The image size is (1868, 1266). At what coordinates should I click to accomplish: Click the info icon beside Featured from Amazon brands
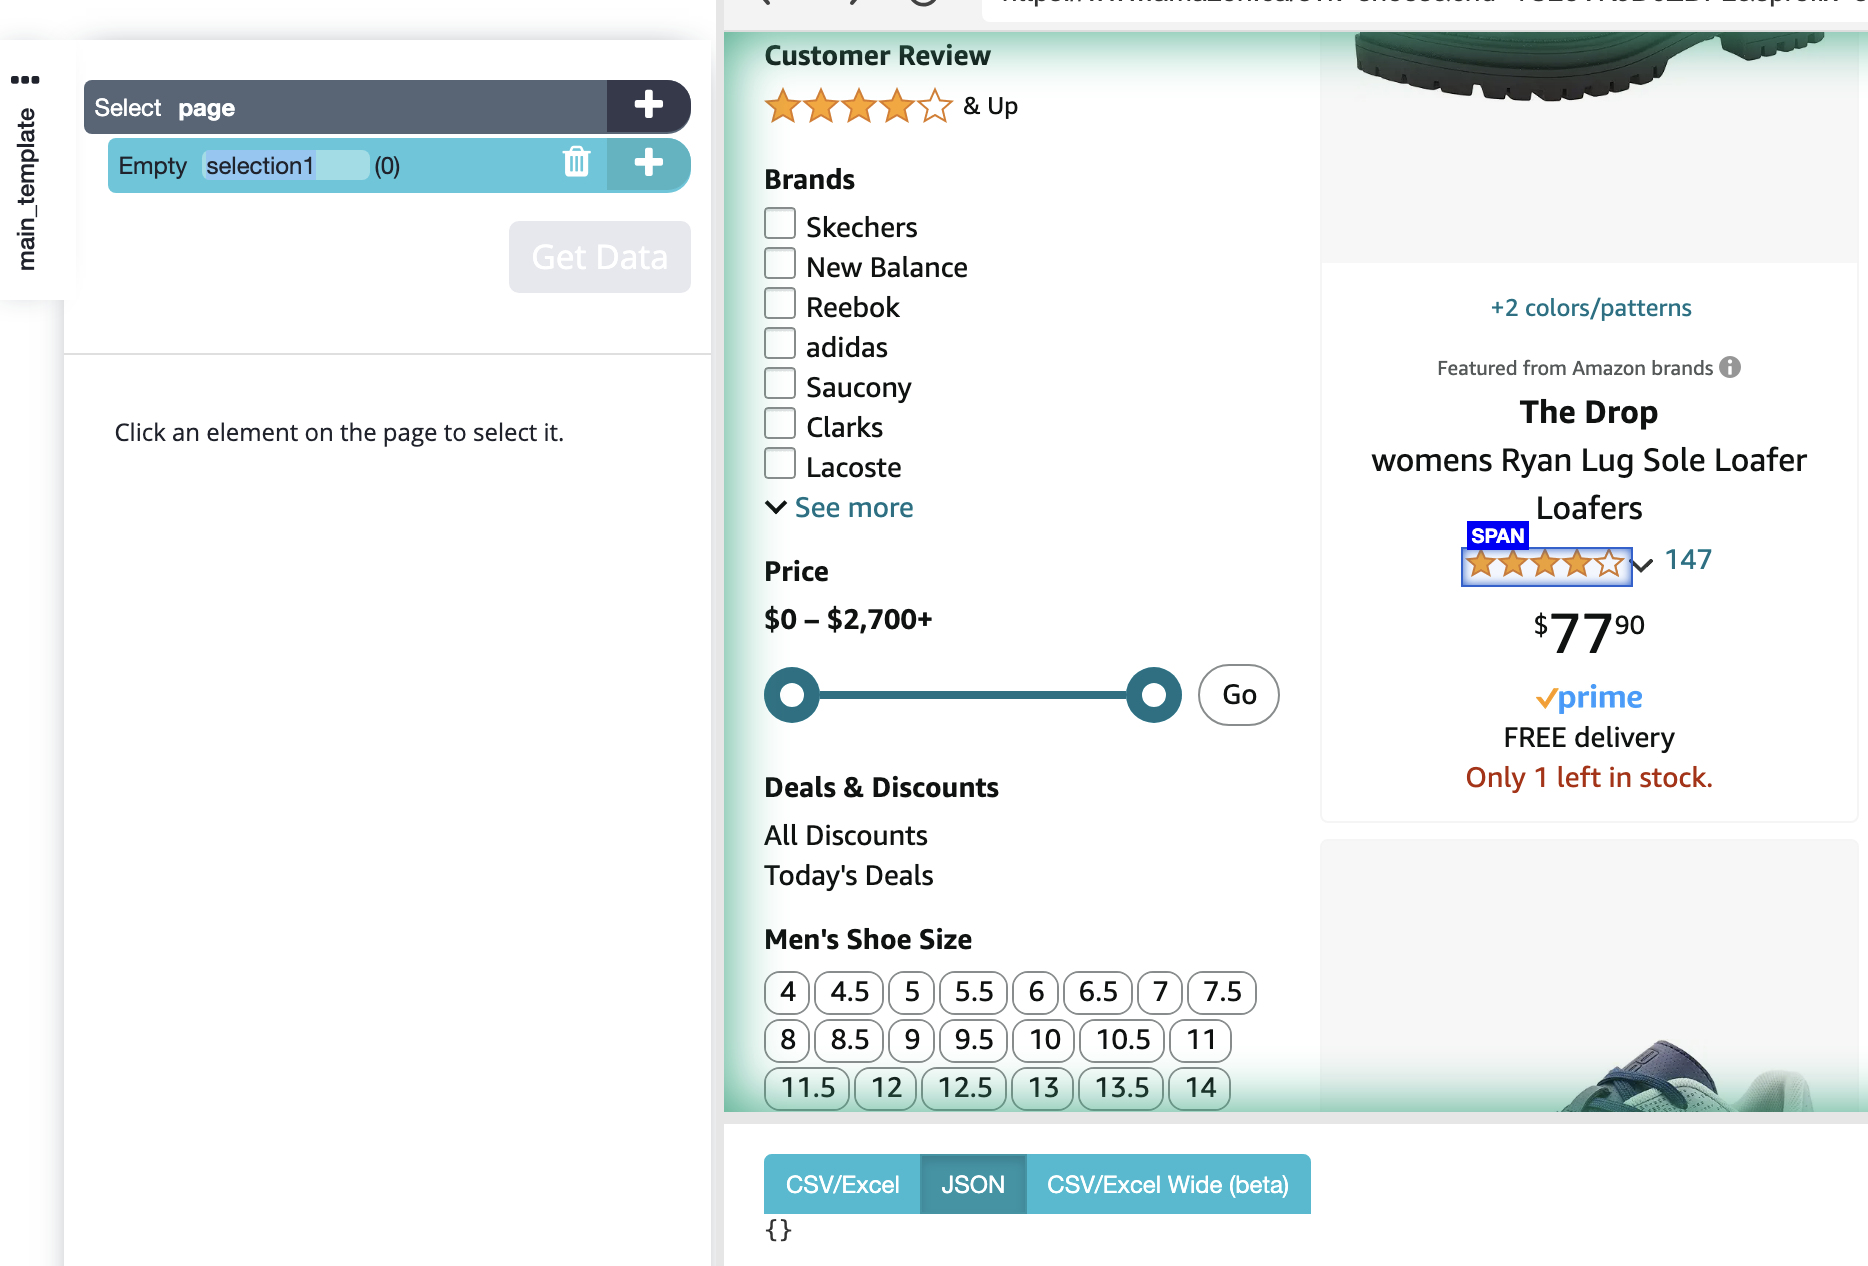(x=1730, y=367)
